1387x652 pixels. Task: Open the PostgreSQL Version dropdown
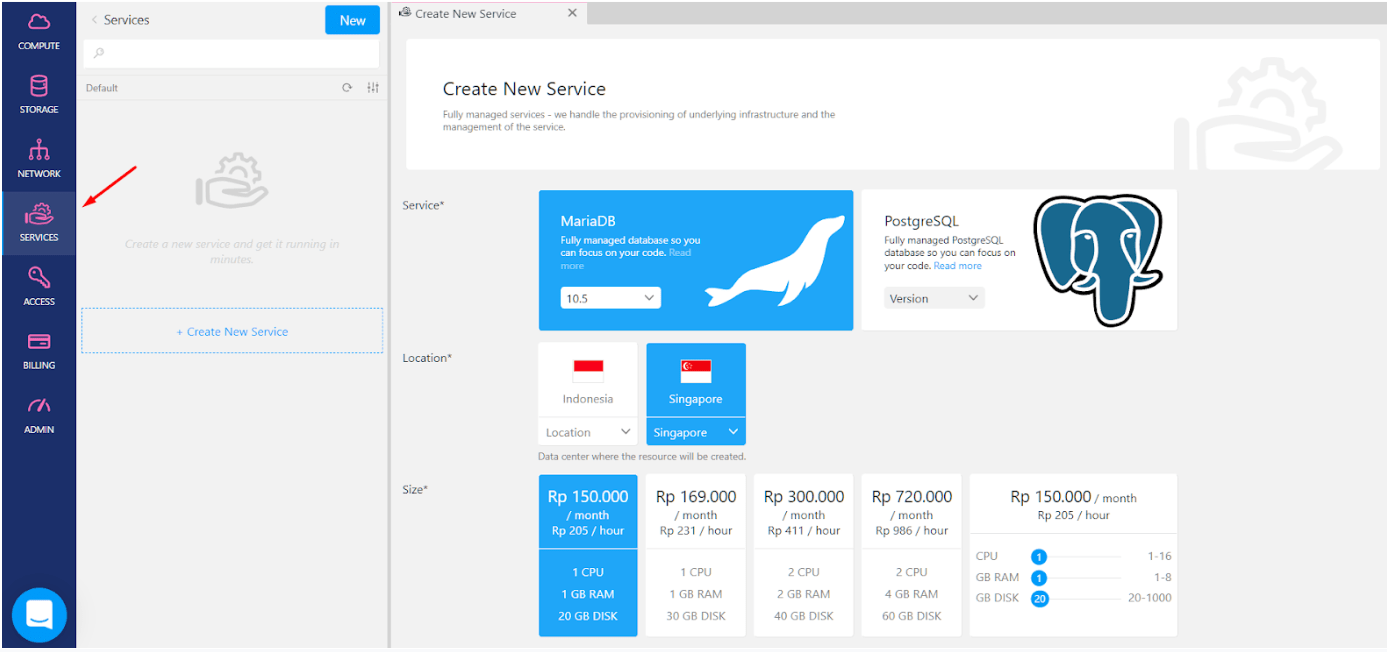[934, 298]
